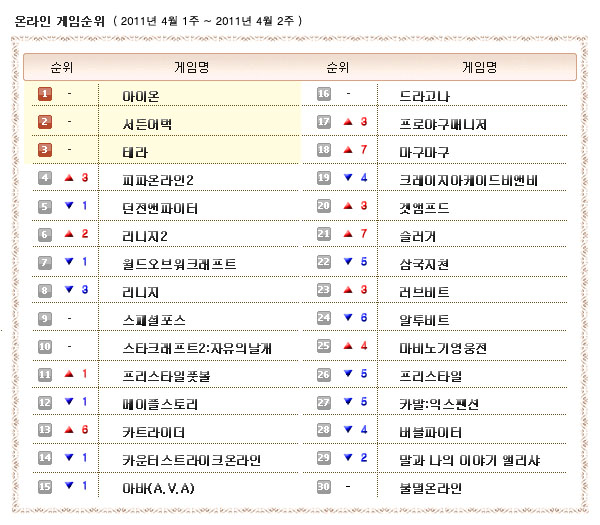The image size is (600, 525).
Task: Click the red rank 2 badge
Action: pyautogui.click(x=45, y=123)
